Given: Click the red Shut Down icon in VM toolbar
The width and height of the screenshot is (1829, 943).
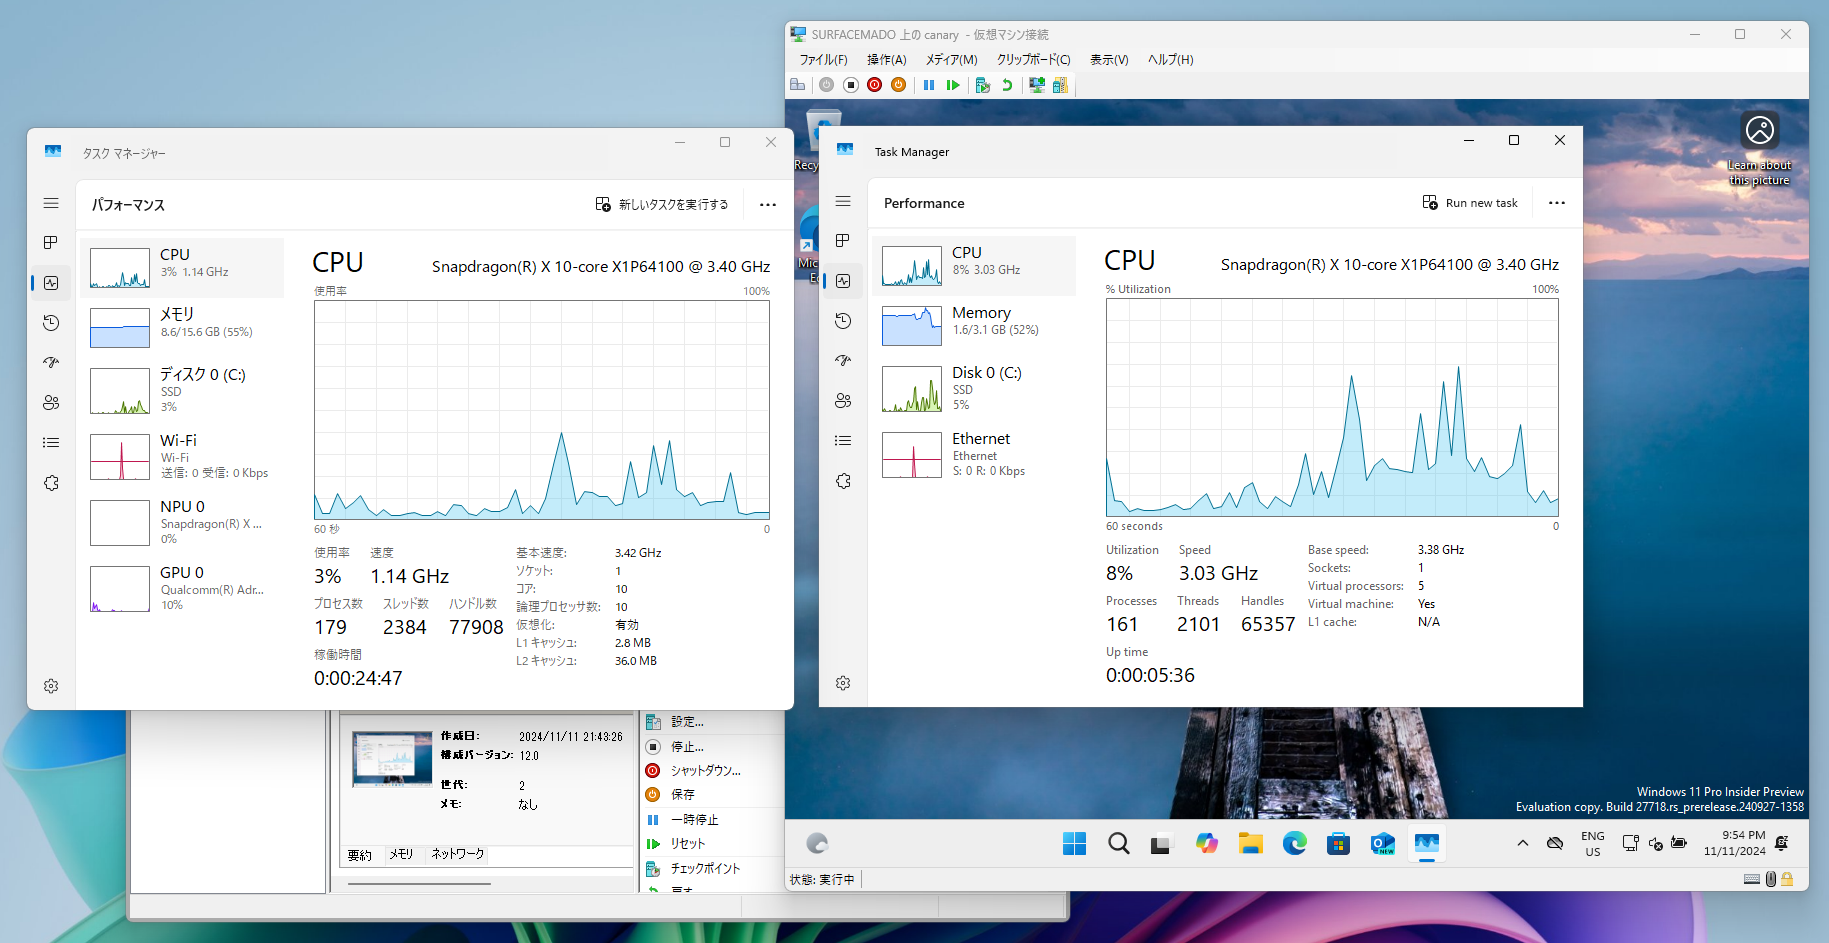Looking at the screenshot, I should pyautogui.click(x=874, y=85).
